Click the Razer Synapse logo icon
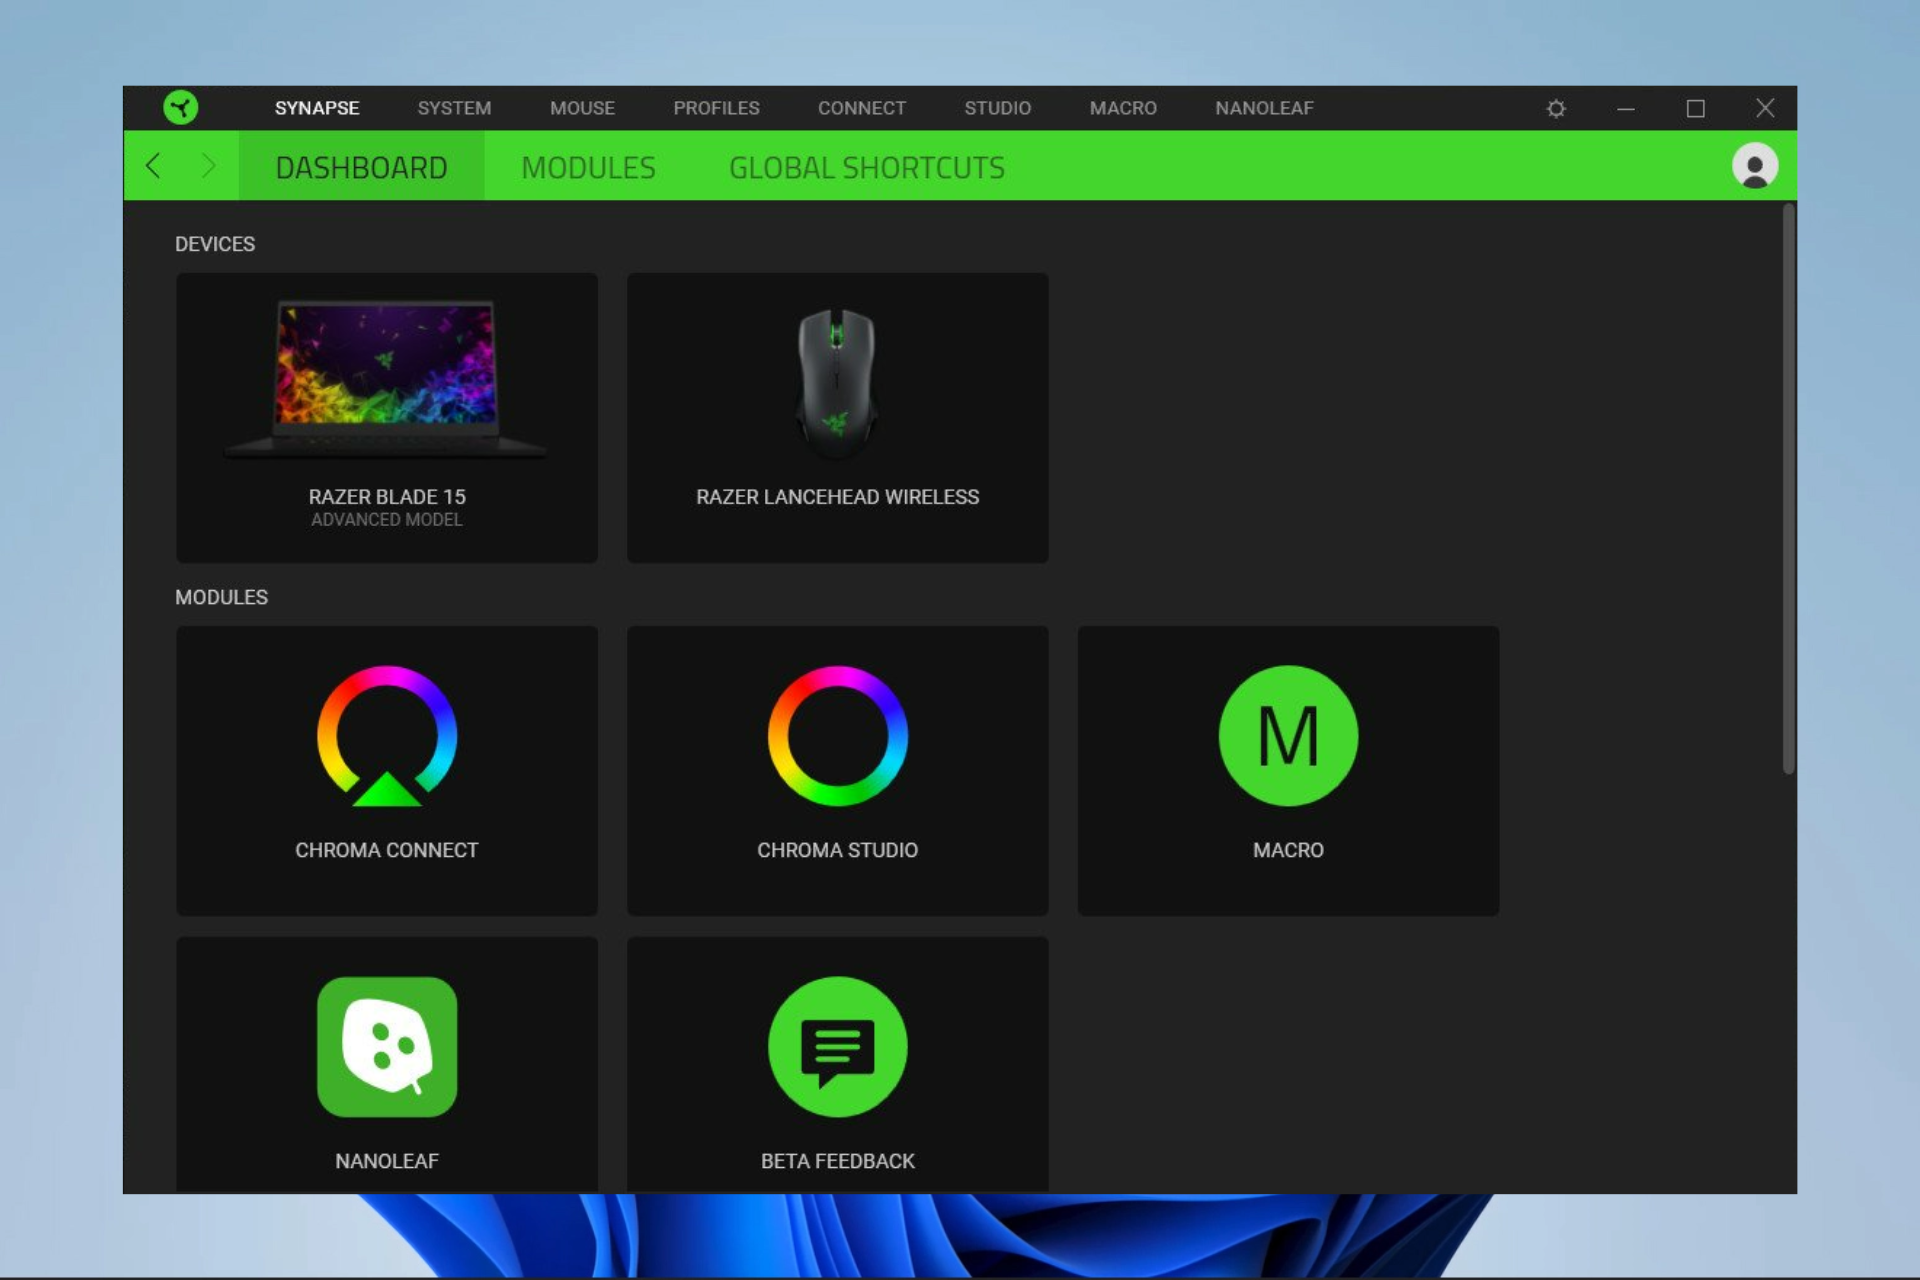Screen dimensions: 1920x1280 pyautogui.click(x=181, y=107)
